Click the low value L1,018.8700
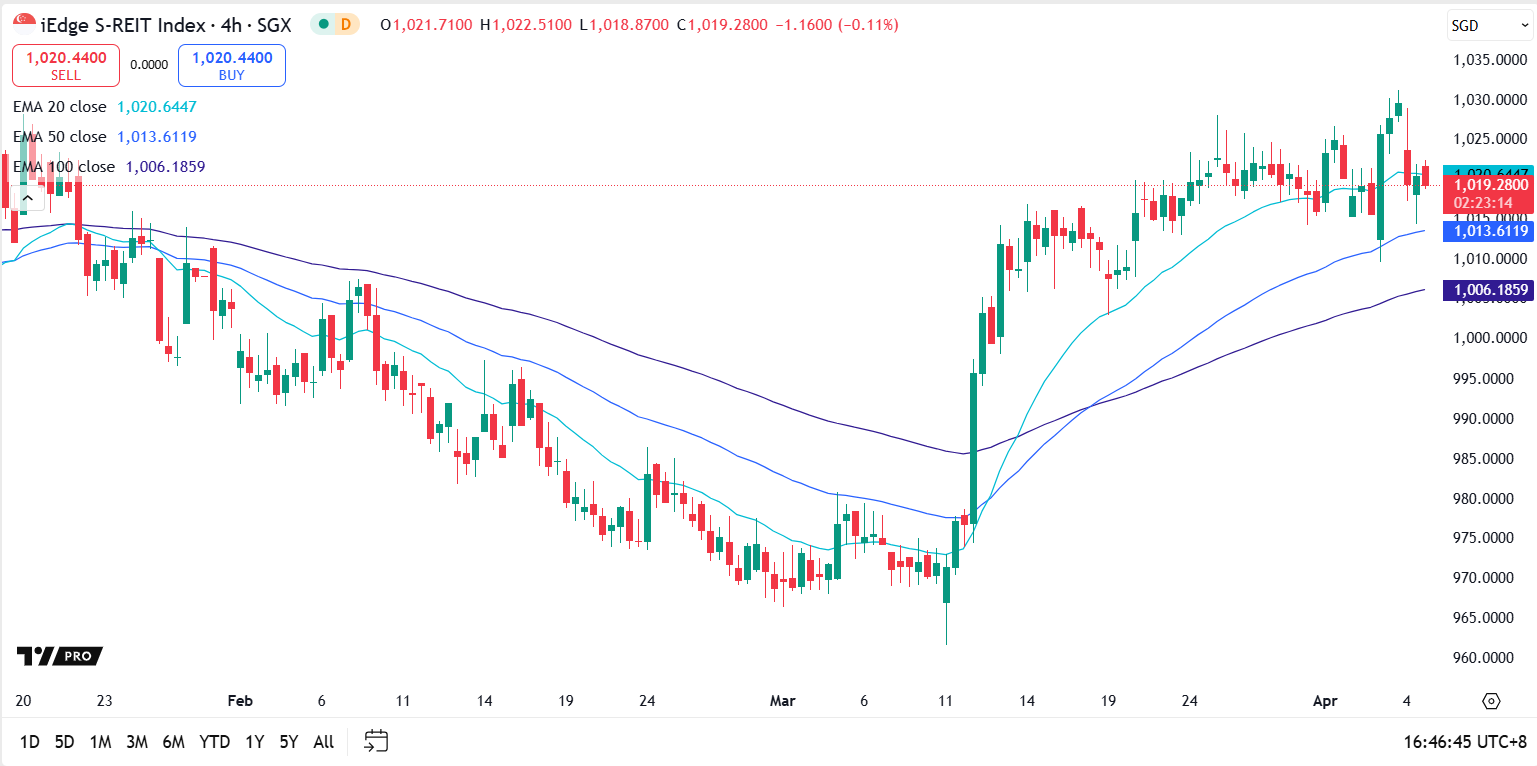 (x=625, y=24)
